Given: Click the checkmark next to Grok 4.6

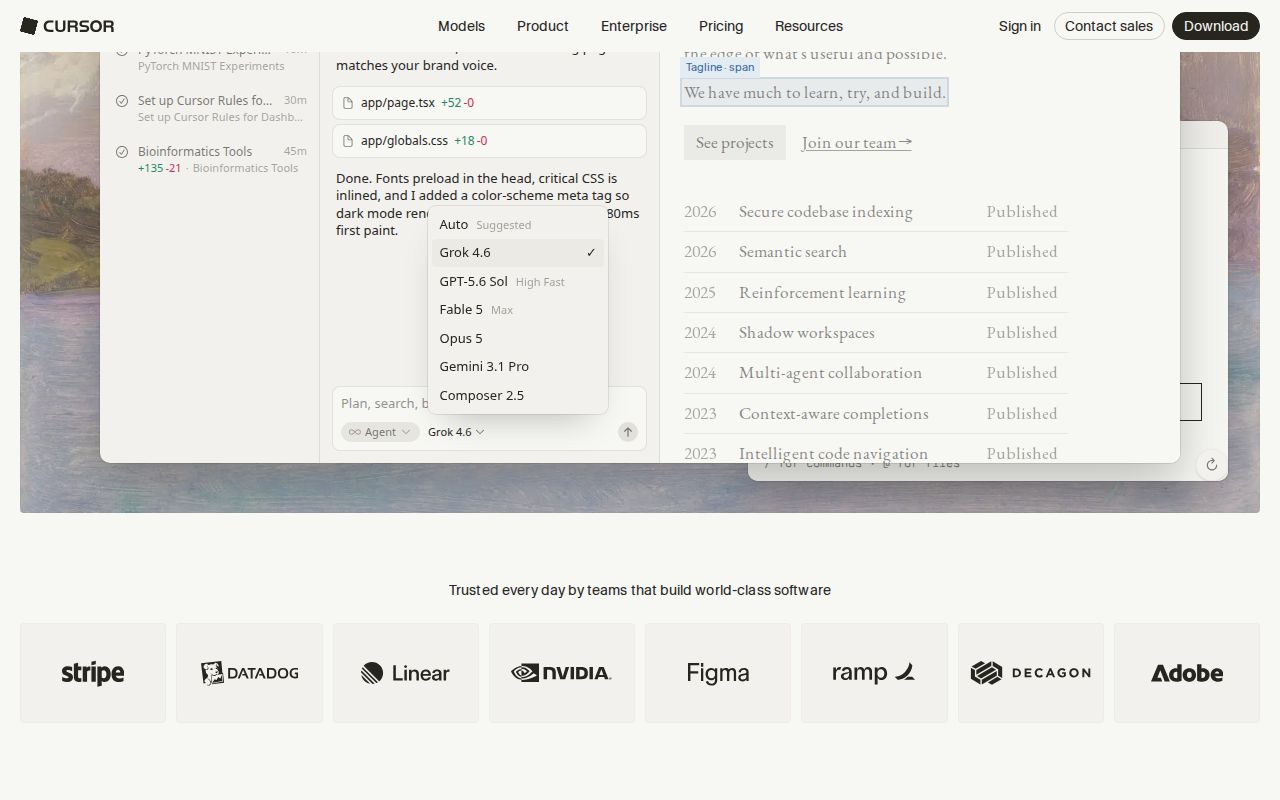Looking at the screenshot, I should tap(591, 253).
